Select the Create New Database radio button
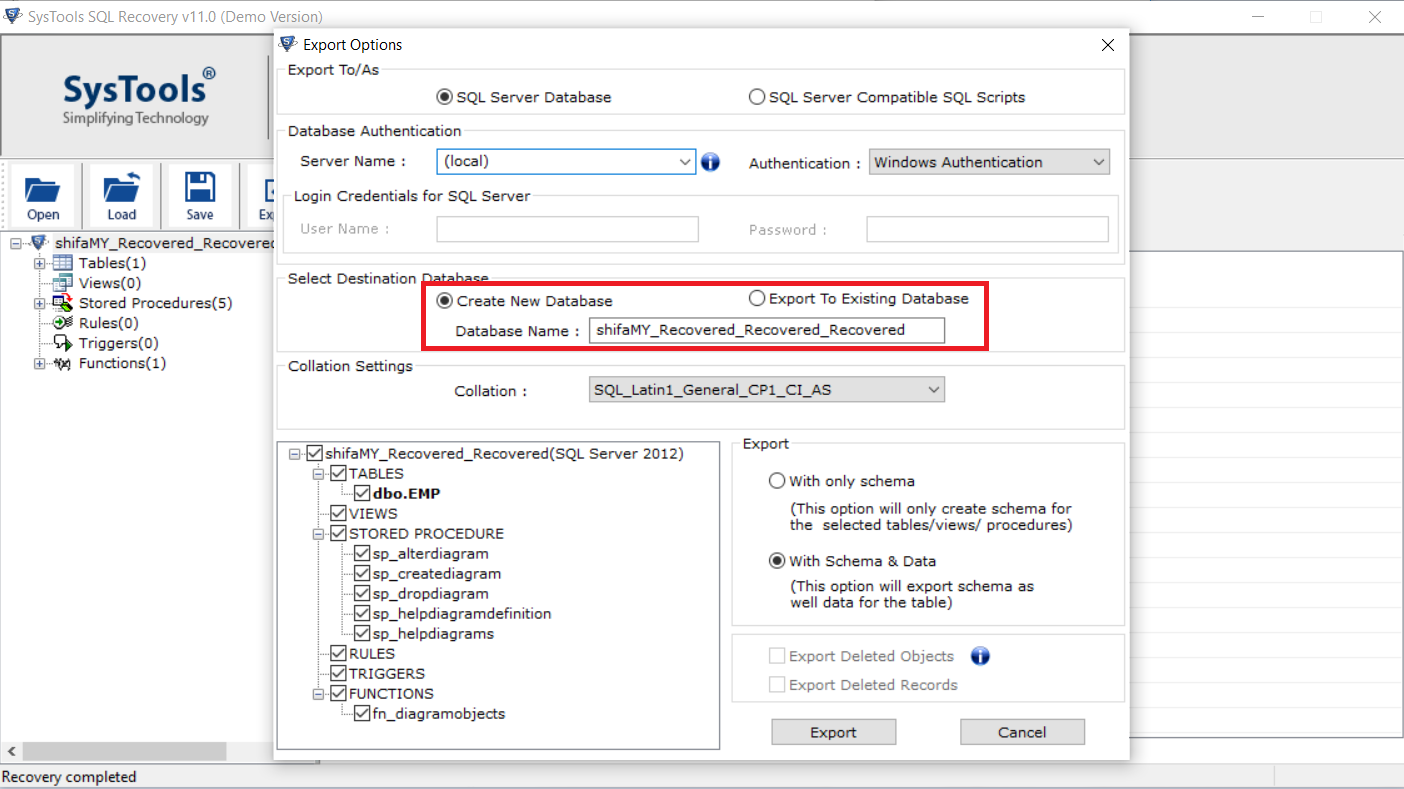This screenshot has height=789, width=1404. click(x=445, y=300)
